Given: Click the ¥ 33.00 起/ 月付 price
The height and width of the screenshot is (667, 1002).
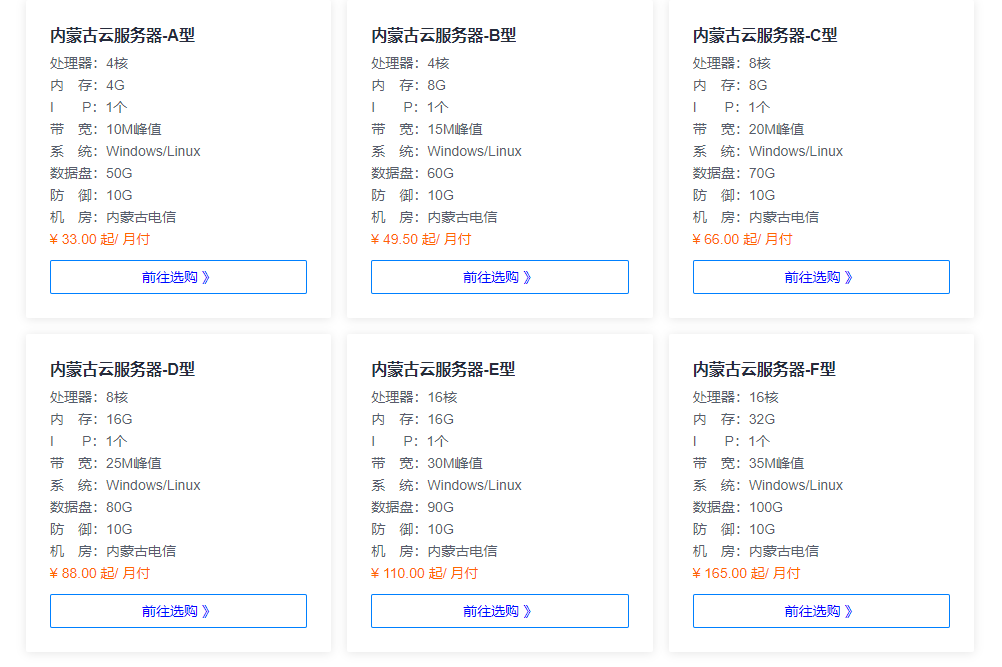Looking at the screenshot, I should click(x=100, y=239).
